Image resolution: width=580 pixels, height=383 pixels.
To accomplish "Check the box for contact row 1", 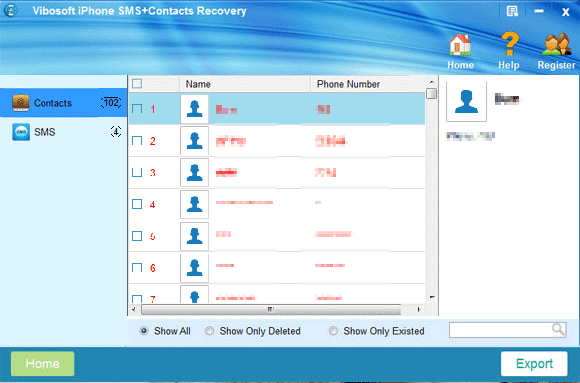I will (x=137, y=109).
